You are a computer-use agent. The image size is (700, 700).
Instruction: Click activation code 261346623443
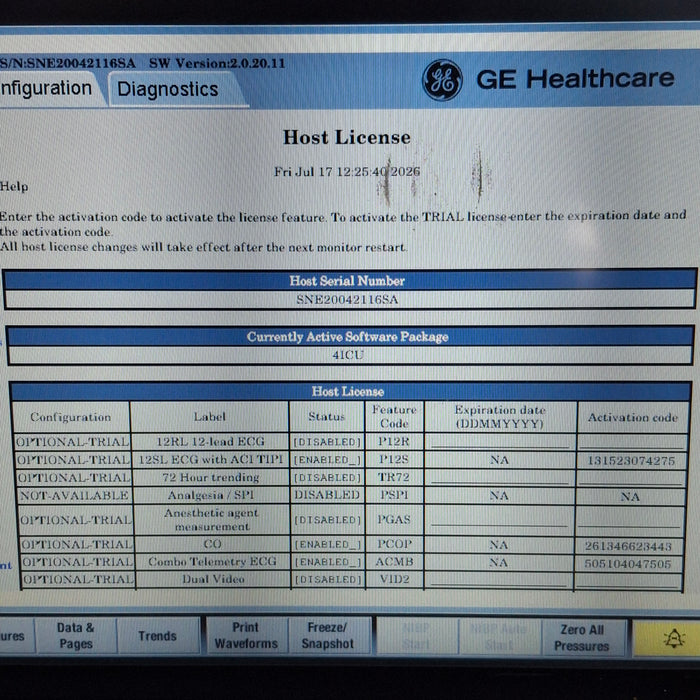click(x=628, y=546)
